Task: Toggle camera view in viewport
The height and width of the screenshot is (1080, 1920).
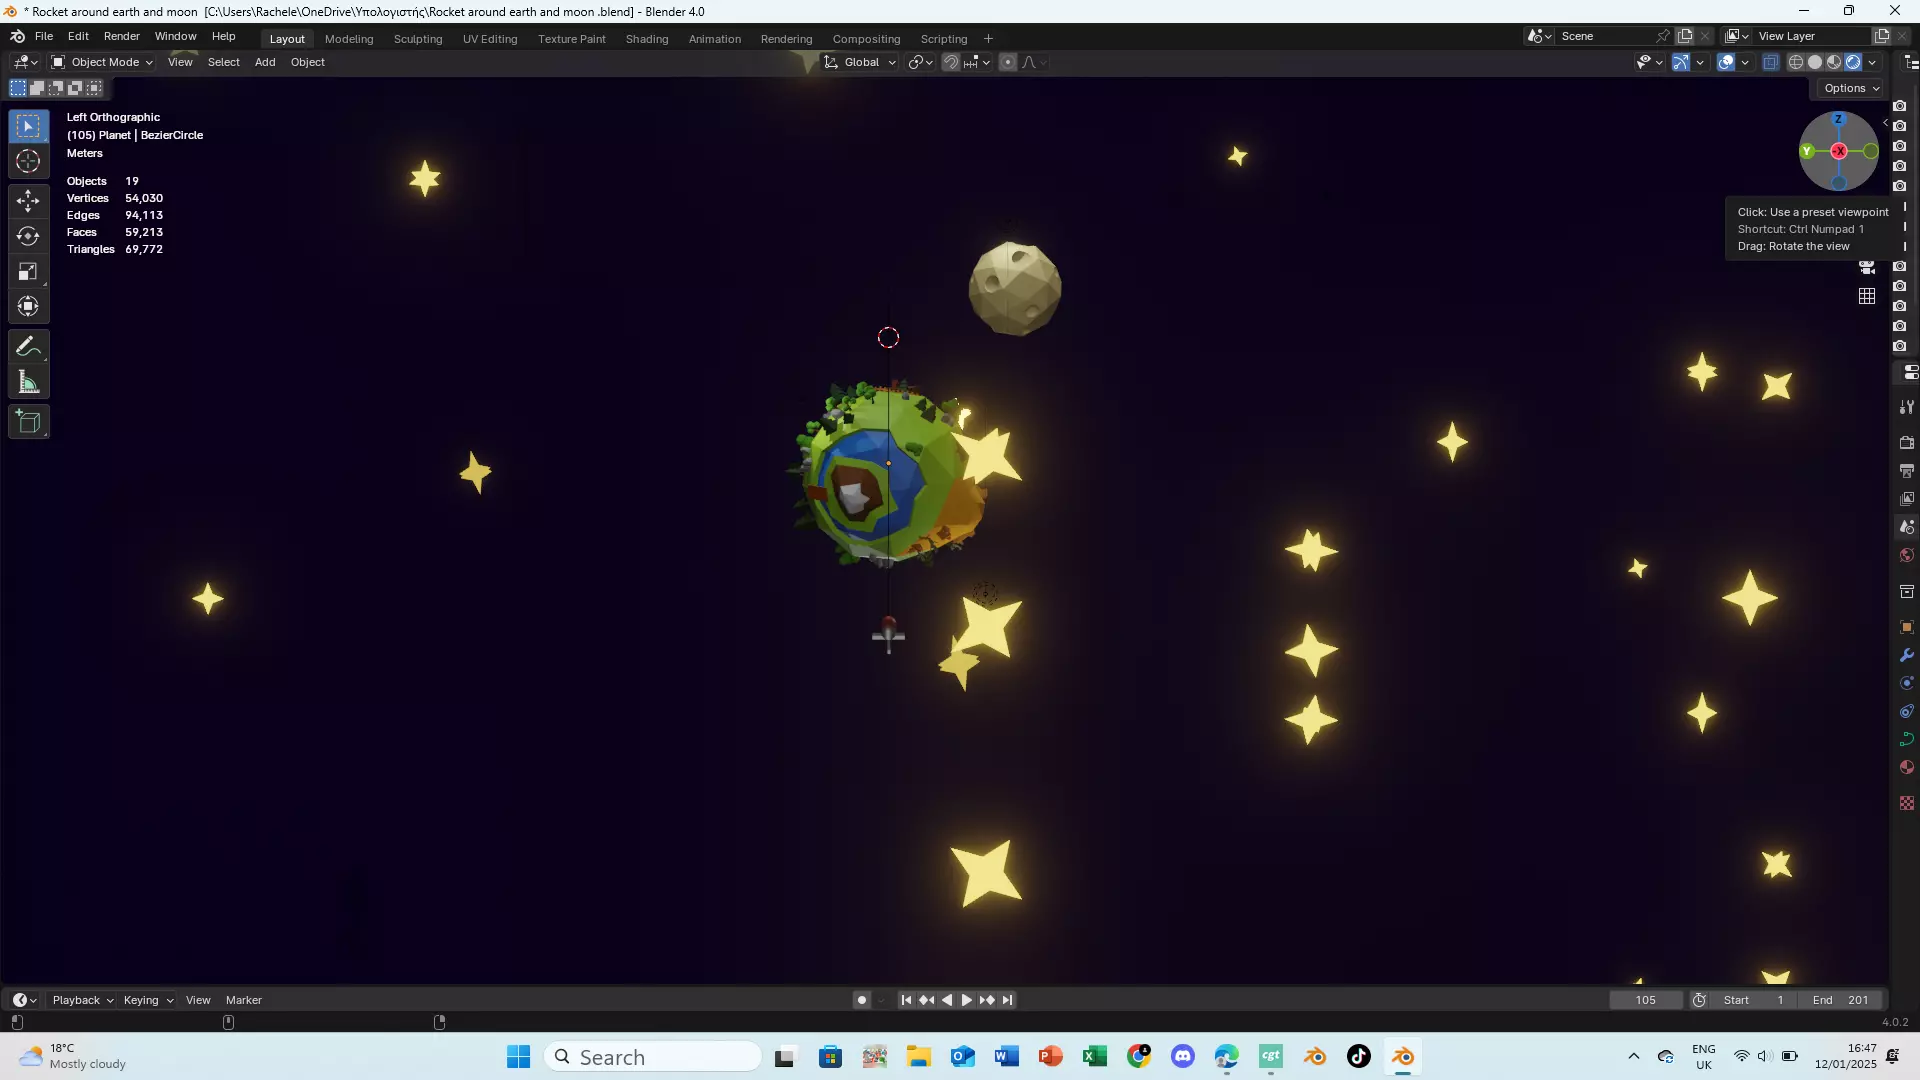Action: click(x=1867, y=267)
